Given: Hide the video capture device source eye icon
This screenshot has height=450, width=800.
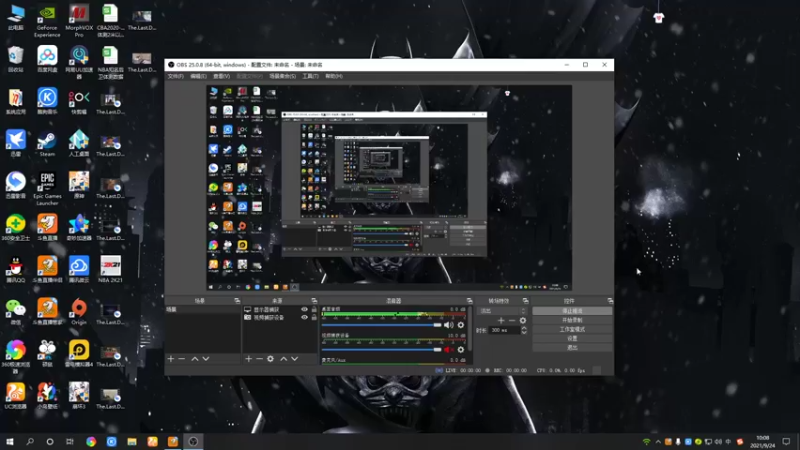Looking at the screenshot, I should 305,317.
